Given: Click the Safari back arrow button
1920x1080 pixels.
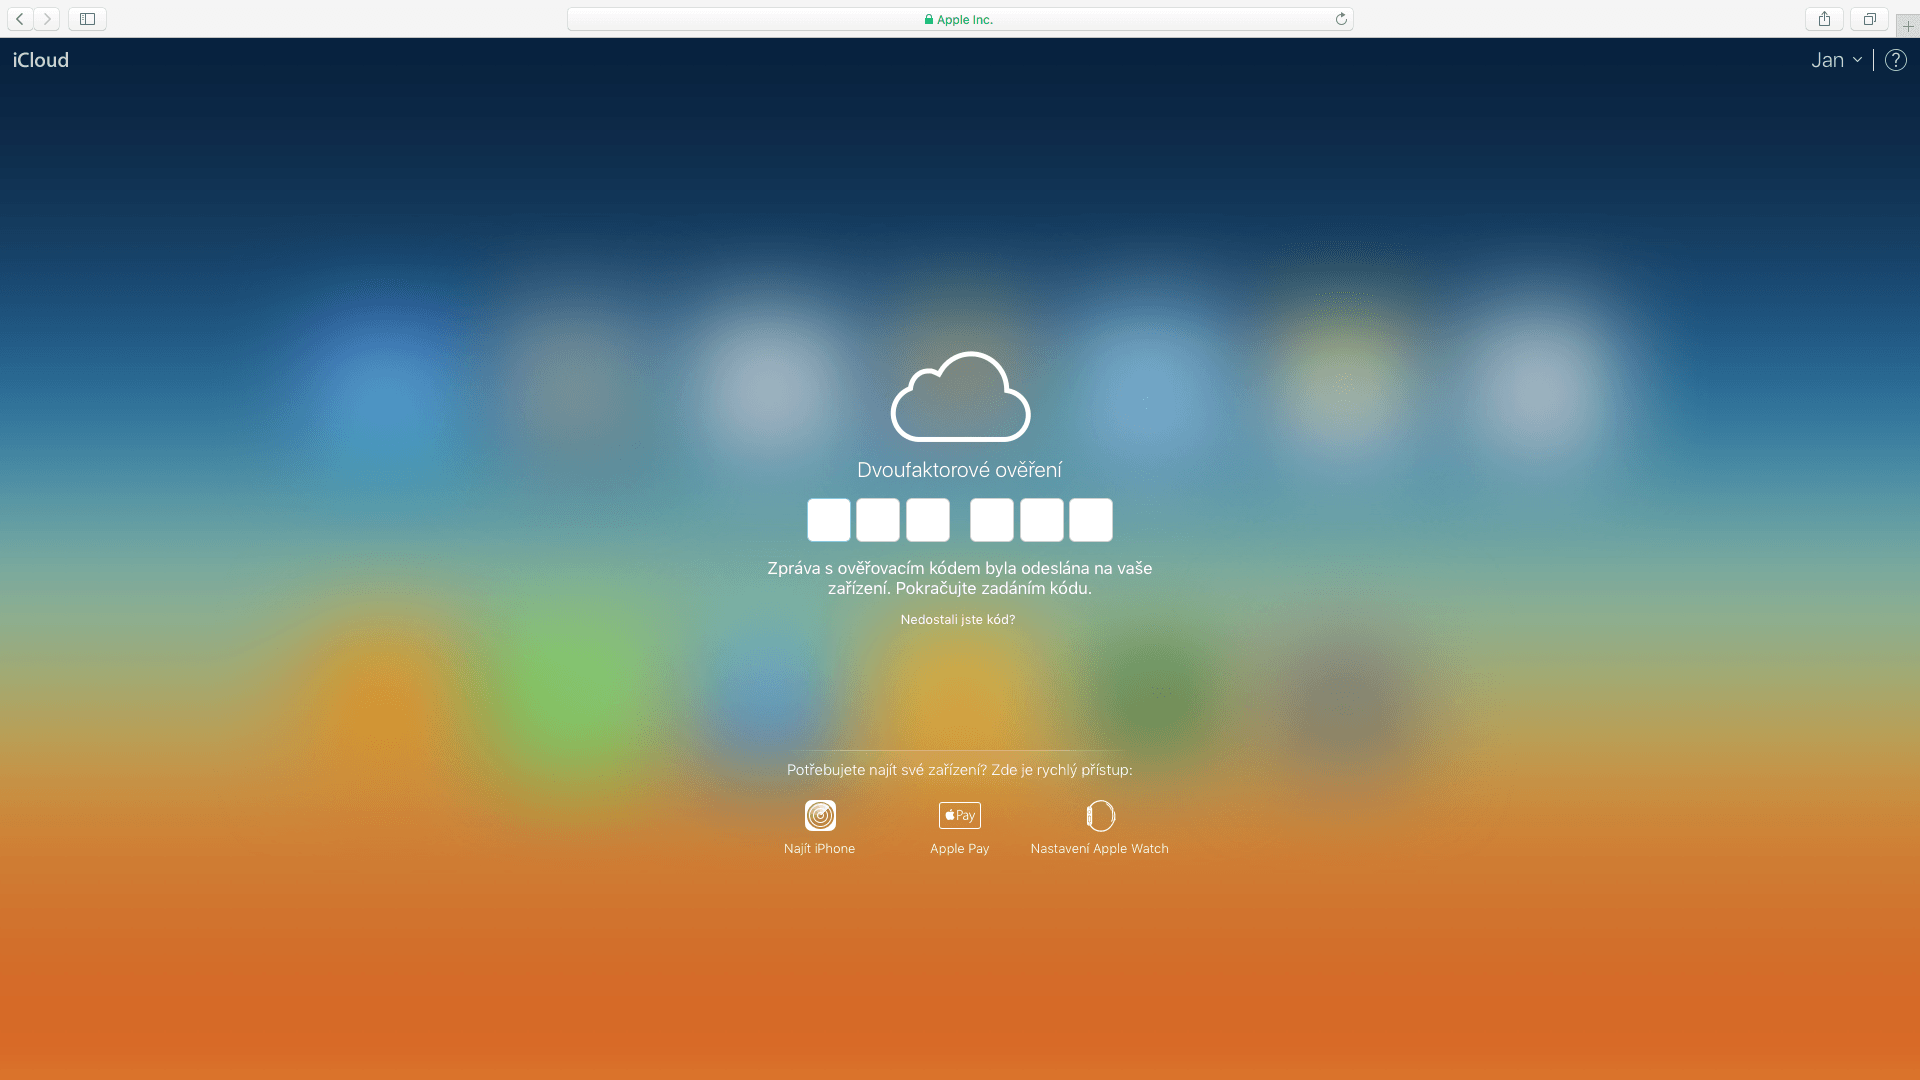Looking at the screenshot, I should point(20,19).
